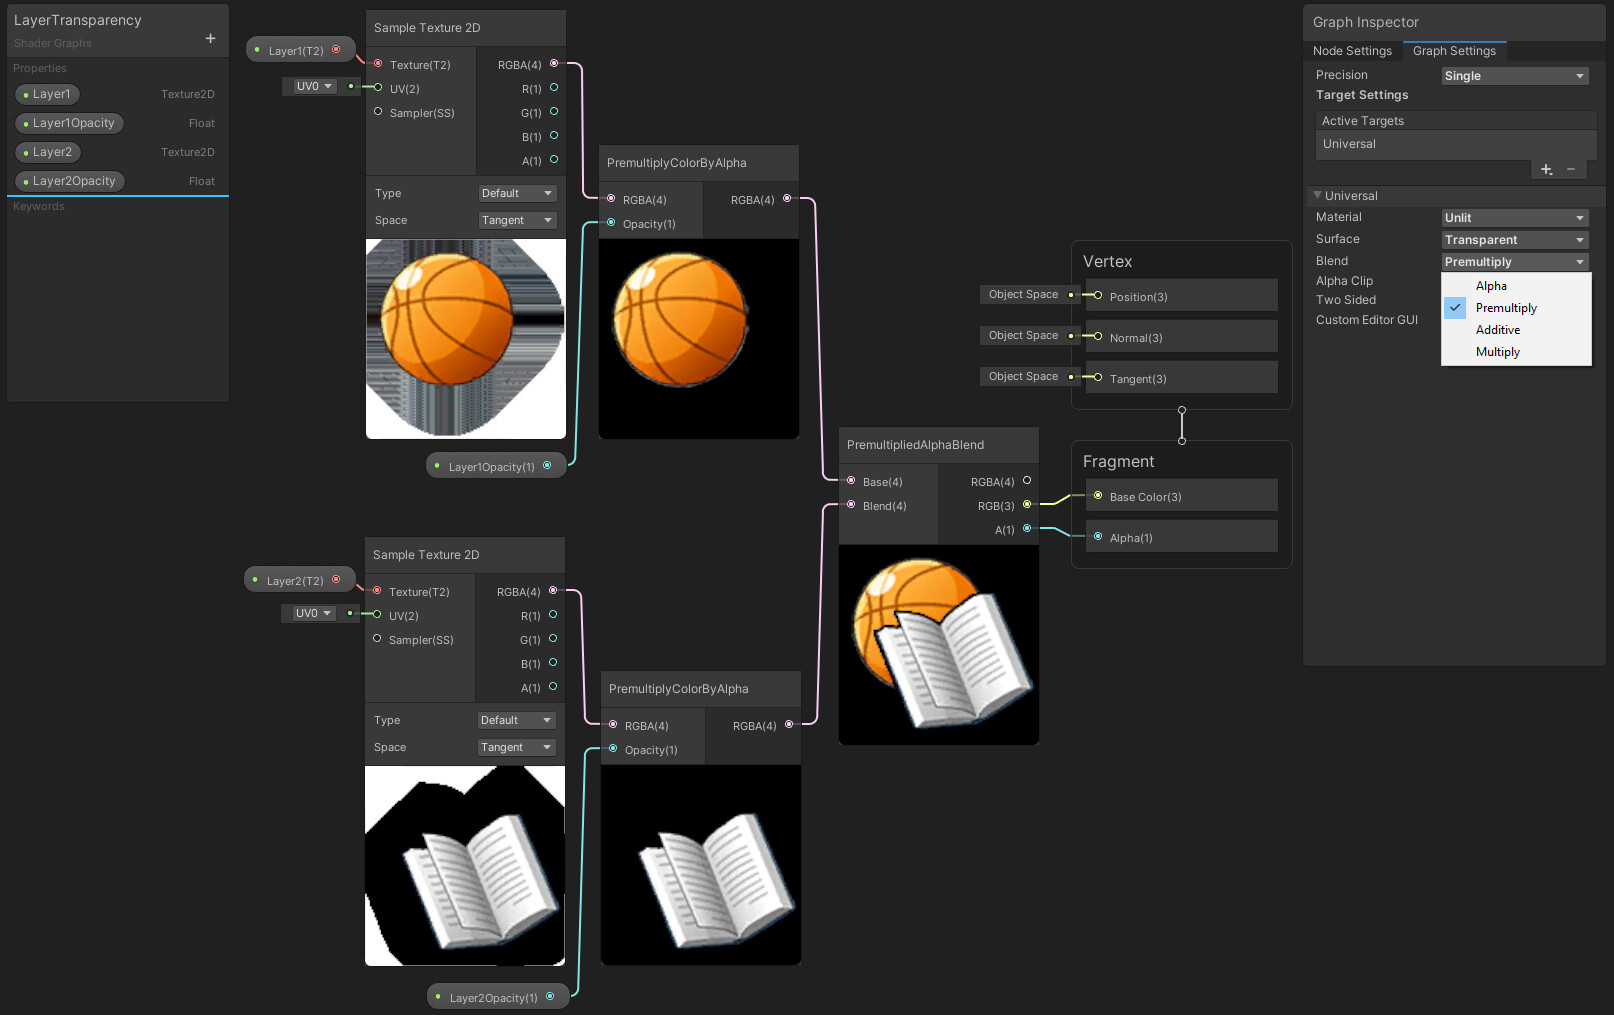This screenshot has height=1015, width=1614.
Task: Click the Base(4) port on PremultipliedAlphaBlend node
Action: [851, 481]
